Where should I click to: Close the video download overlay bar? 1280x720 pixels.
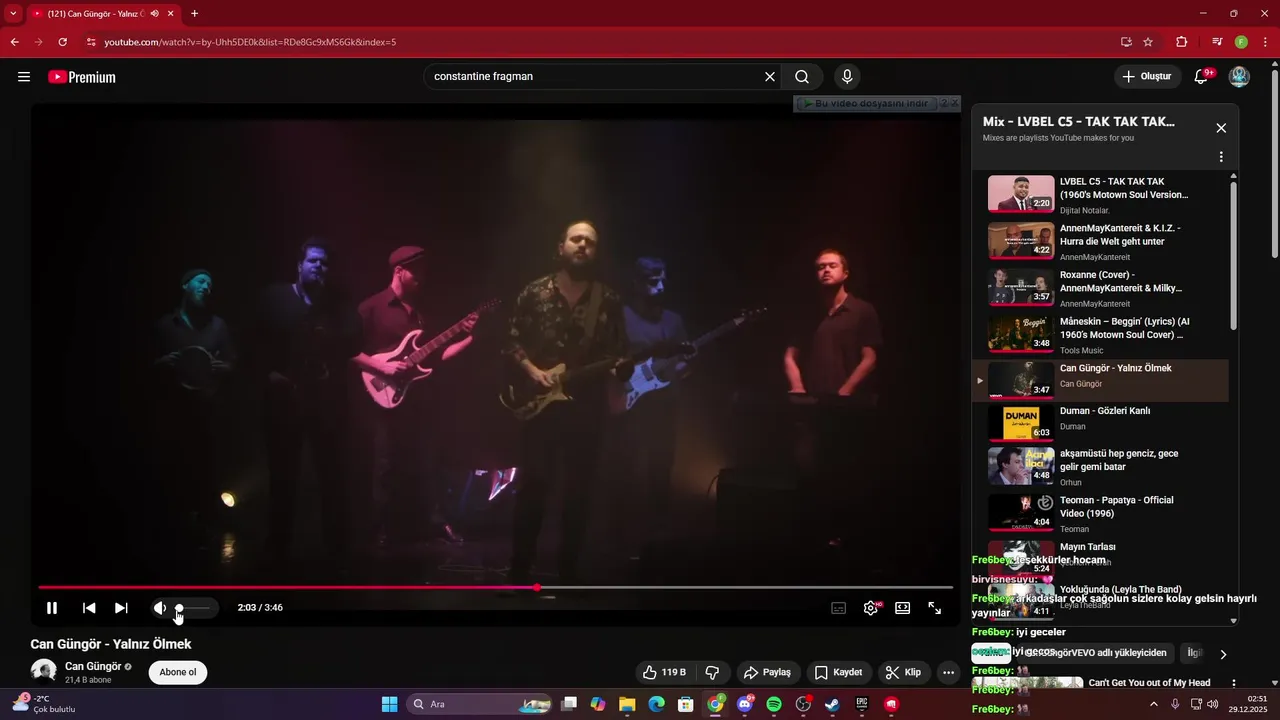click(955, 104)
